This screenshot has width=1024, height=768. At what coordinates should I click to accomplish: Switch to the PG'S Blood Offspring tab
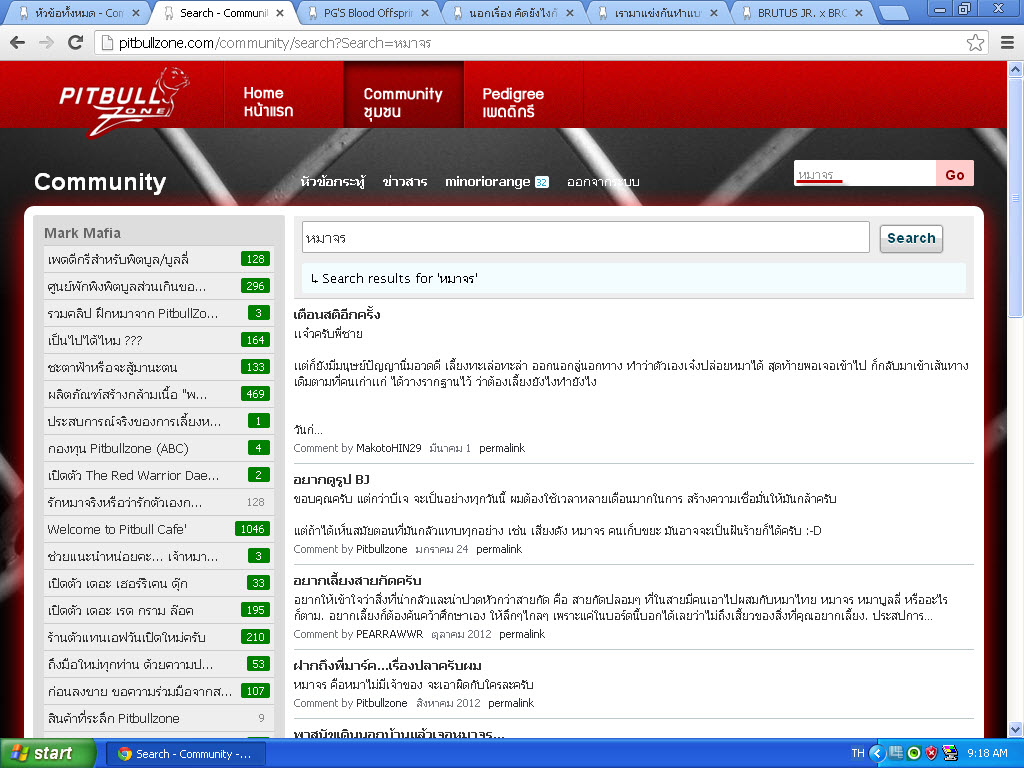click(x=368, y=13)
